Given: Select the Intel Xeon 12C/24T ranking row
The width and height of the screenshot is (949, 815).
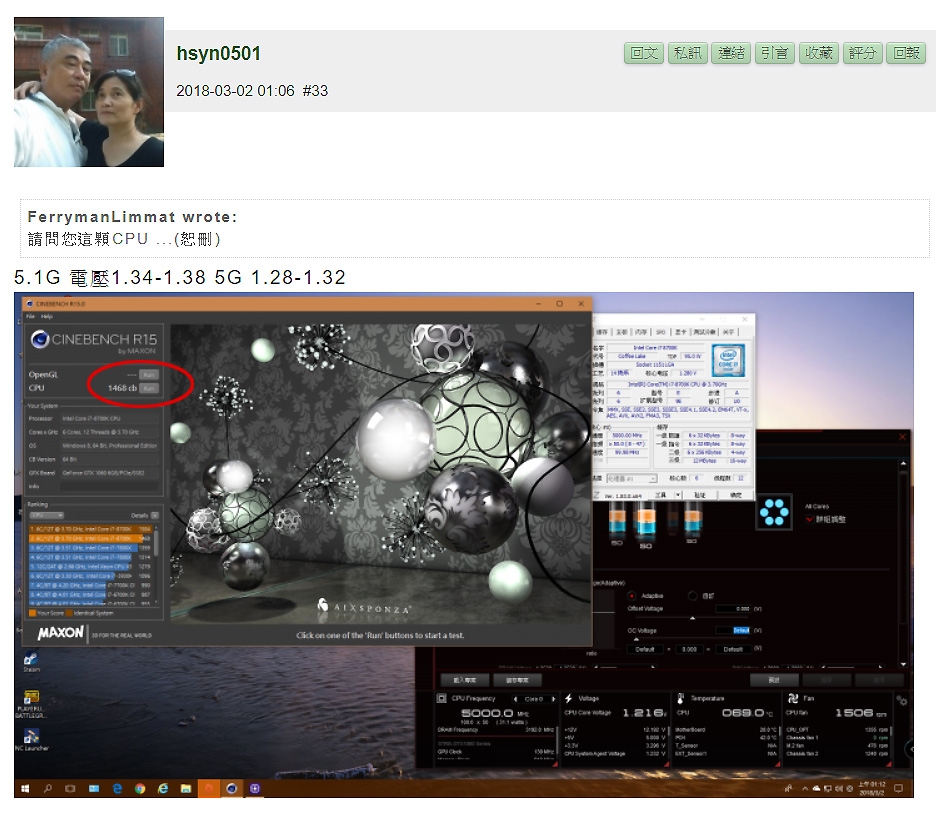Looking at the screenshot, I should [90, 566].
